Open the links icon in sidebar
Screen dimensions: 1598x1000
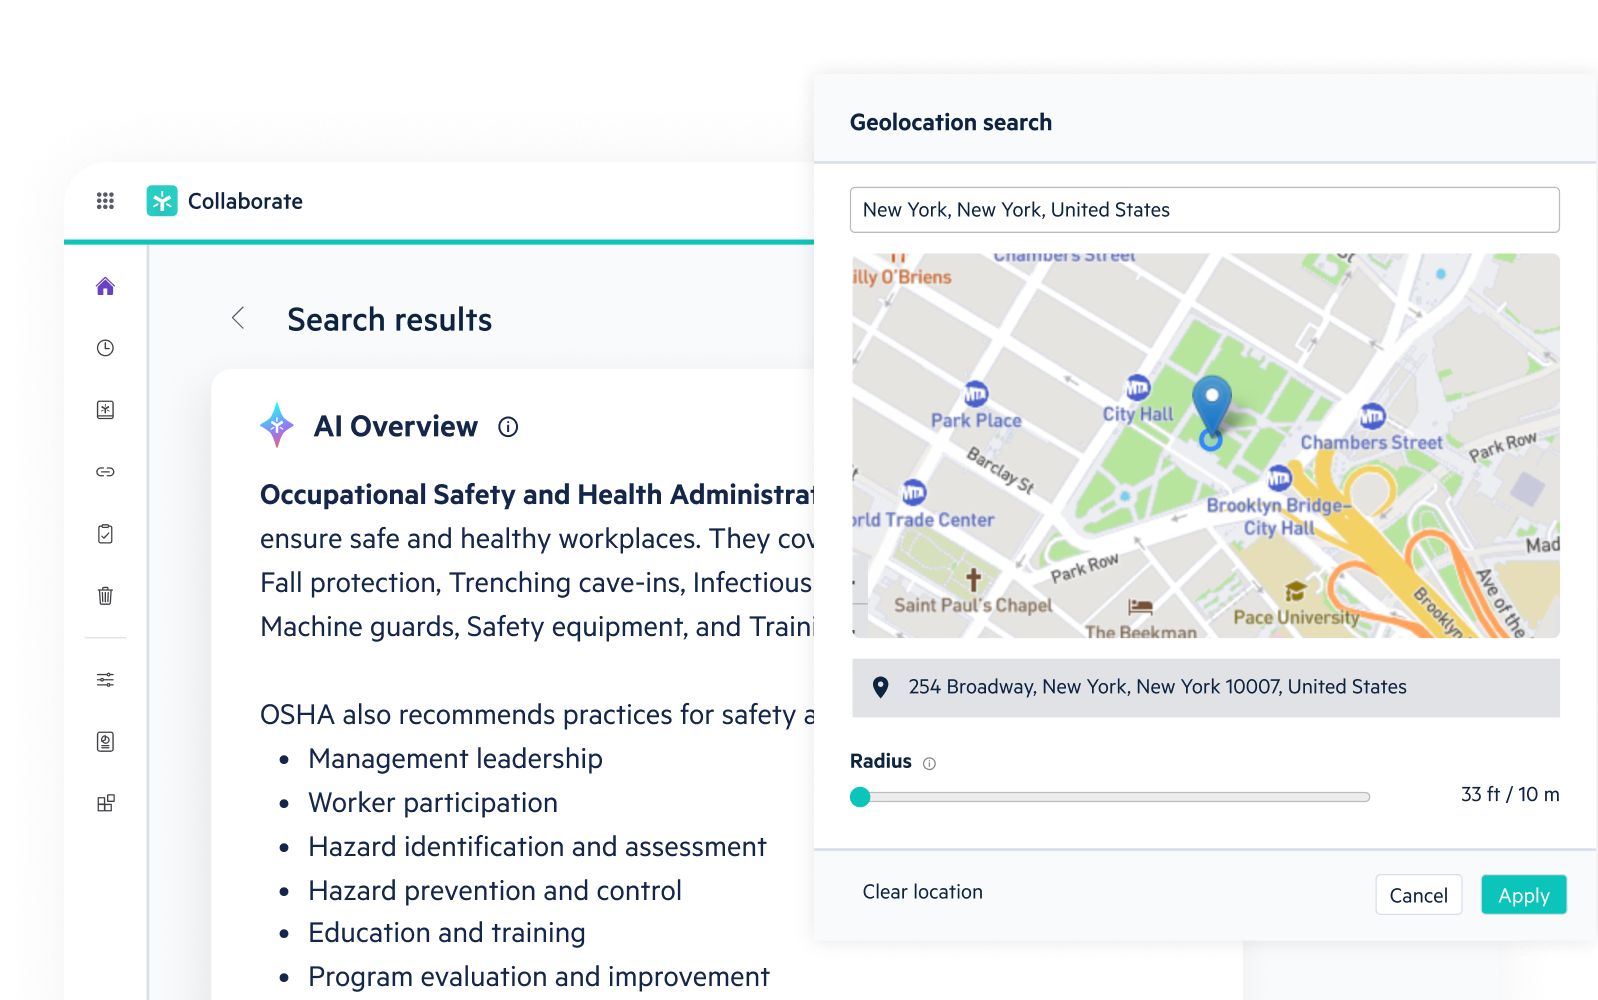pos(105,472)
